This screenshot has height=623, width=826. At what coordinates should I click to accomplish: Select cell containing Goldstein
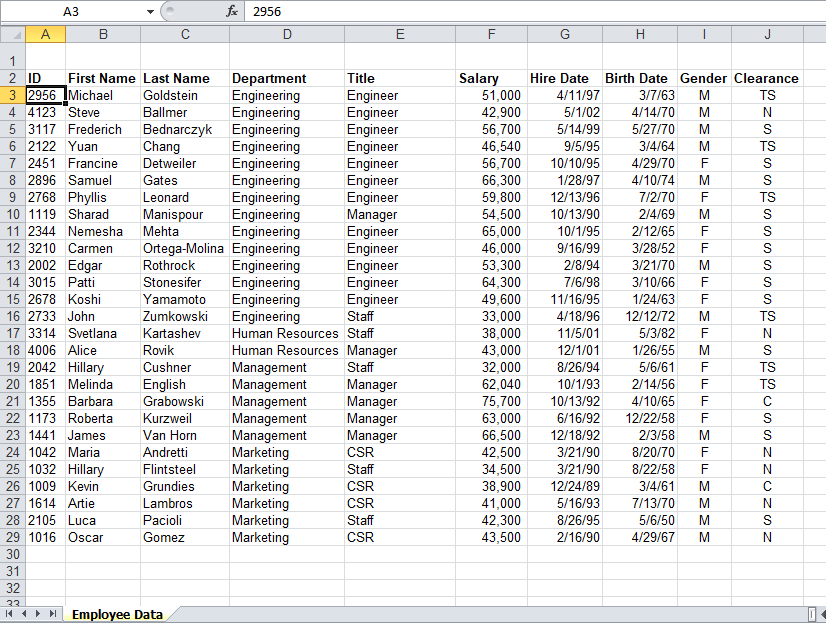coord(185,95)
